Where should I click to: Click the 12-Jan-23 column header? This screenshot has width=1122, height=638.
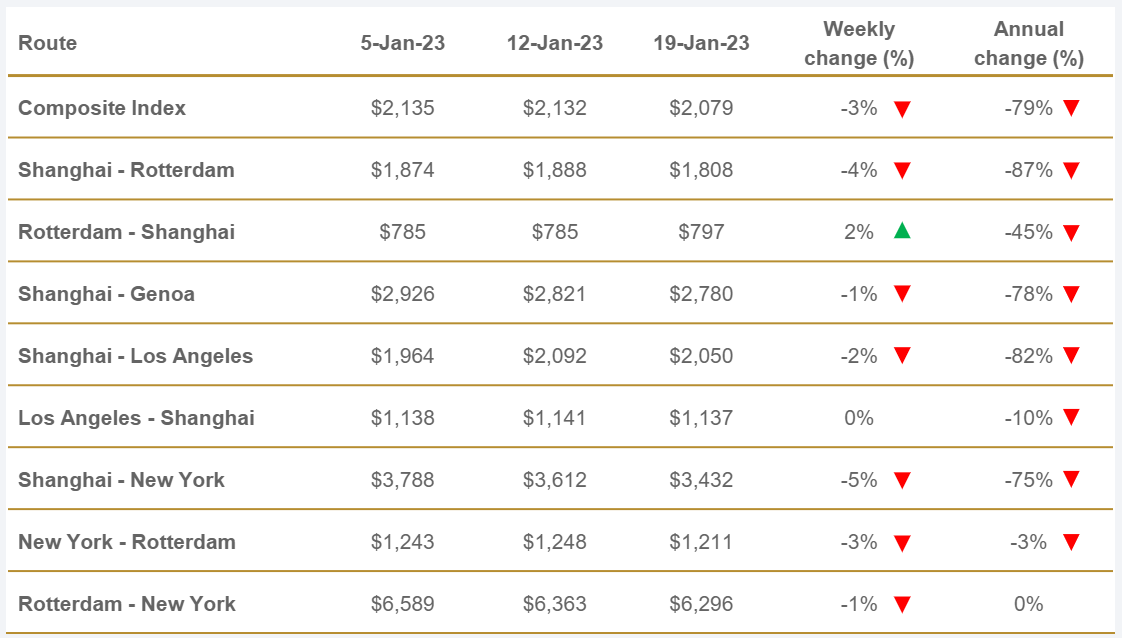click(x=555, y=43)
